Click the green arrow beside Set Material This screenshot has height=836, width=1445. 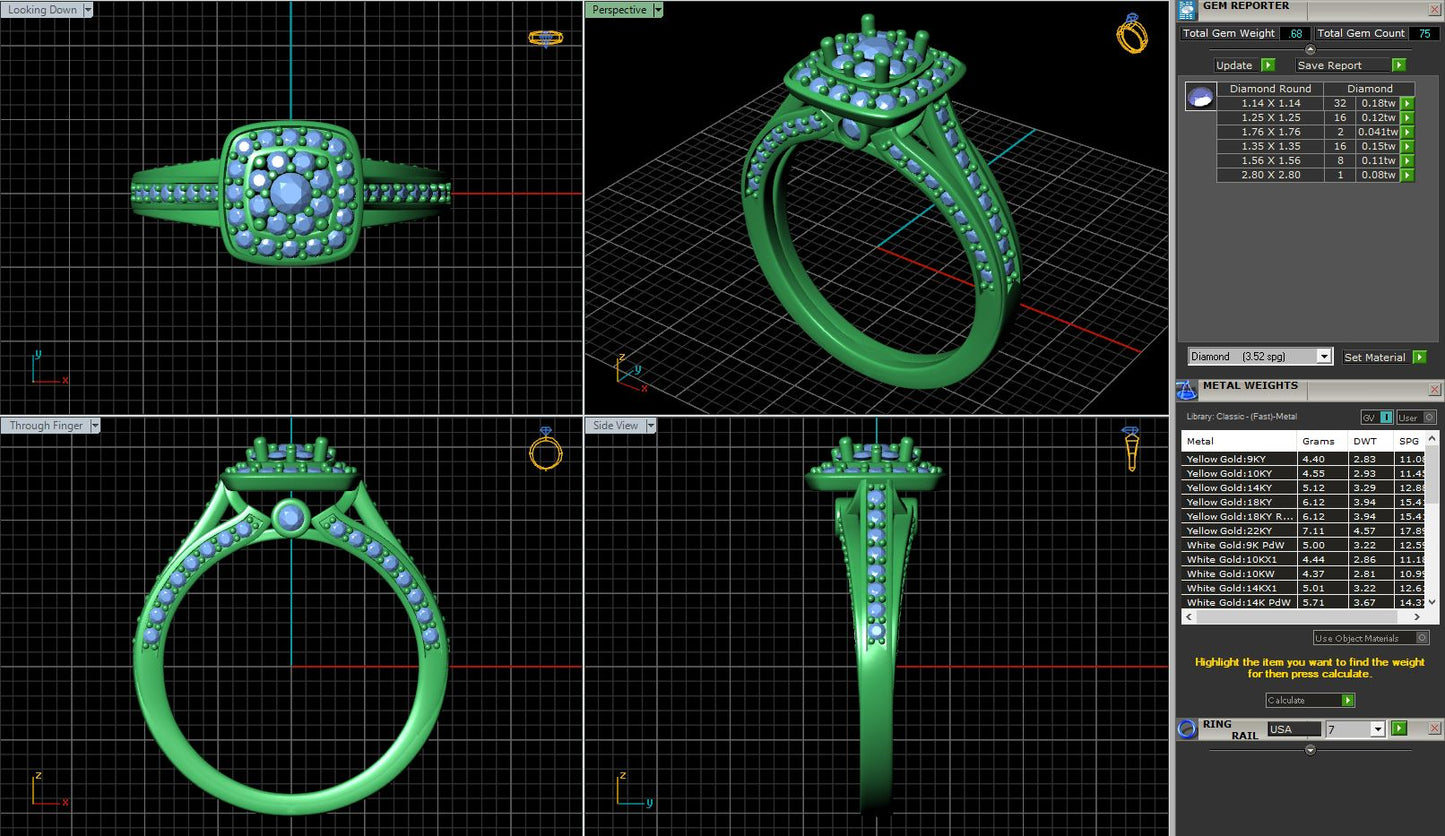point(1421,356)
